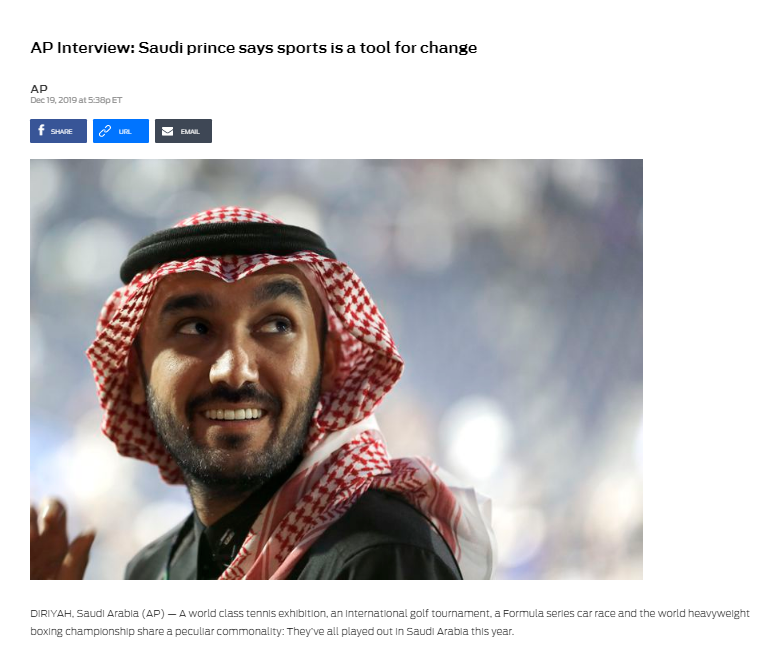Click the Dec 19, 2019 publish date
This screenshot has width=772, height=647.
click(x=53, y=100)
